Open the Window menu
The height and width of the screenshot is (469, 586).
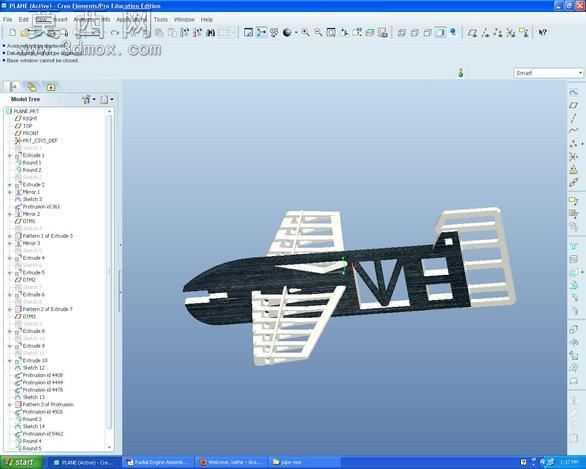184,19
